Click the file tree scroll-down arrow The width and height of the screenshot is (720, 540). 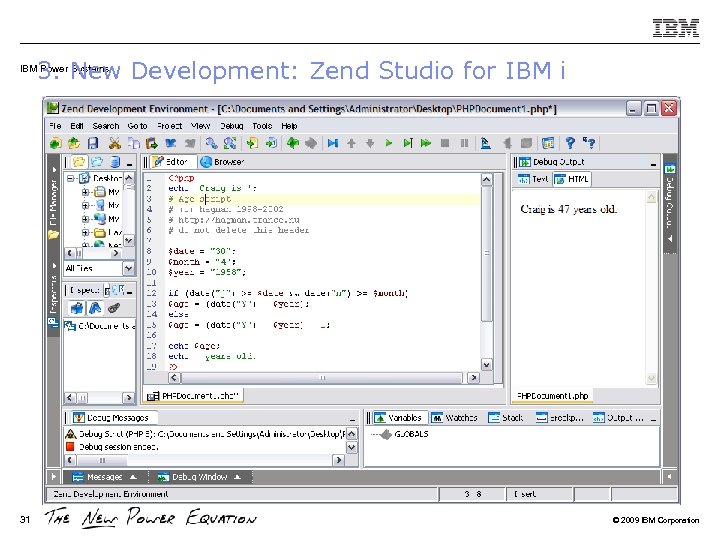(x=129, y=240)
